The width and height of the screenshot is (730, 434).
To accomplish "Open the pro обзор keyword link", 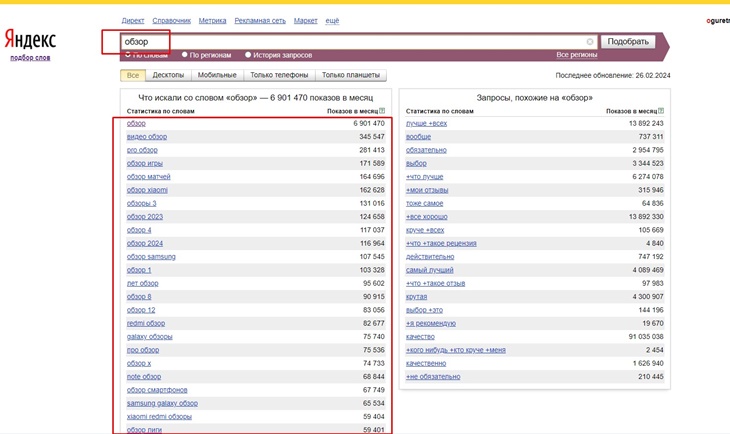I will (142, 150).
